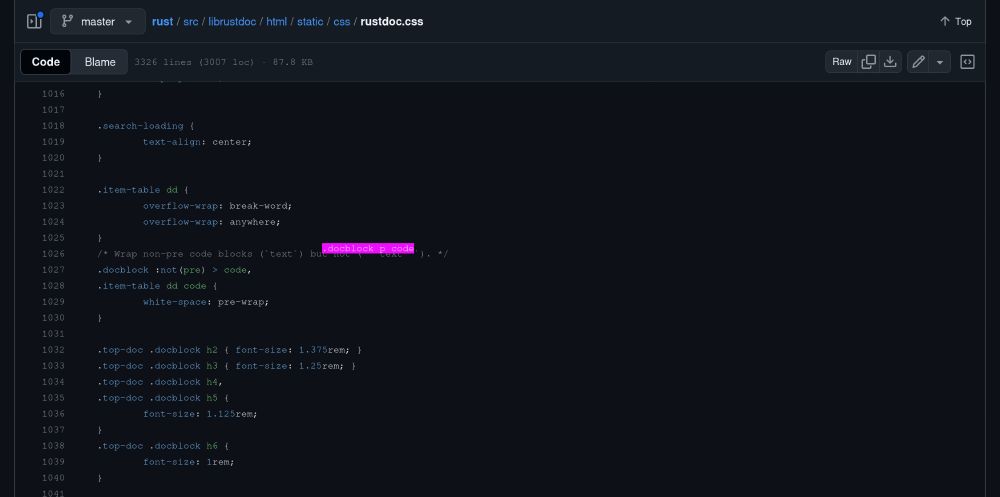Open more edit options dropdown arrow
Viewport: 1000px width, 497px height.
coord(939,62)
